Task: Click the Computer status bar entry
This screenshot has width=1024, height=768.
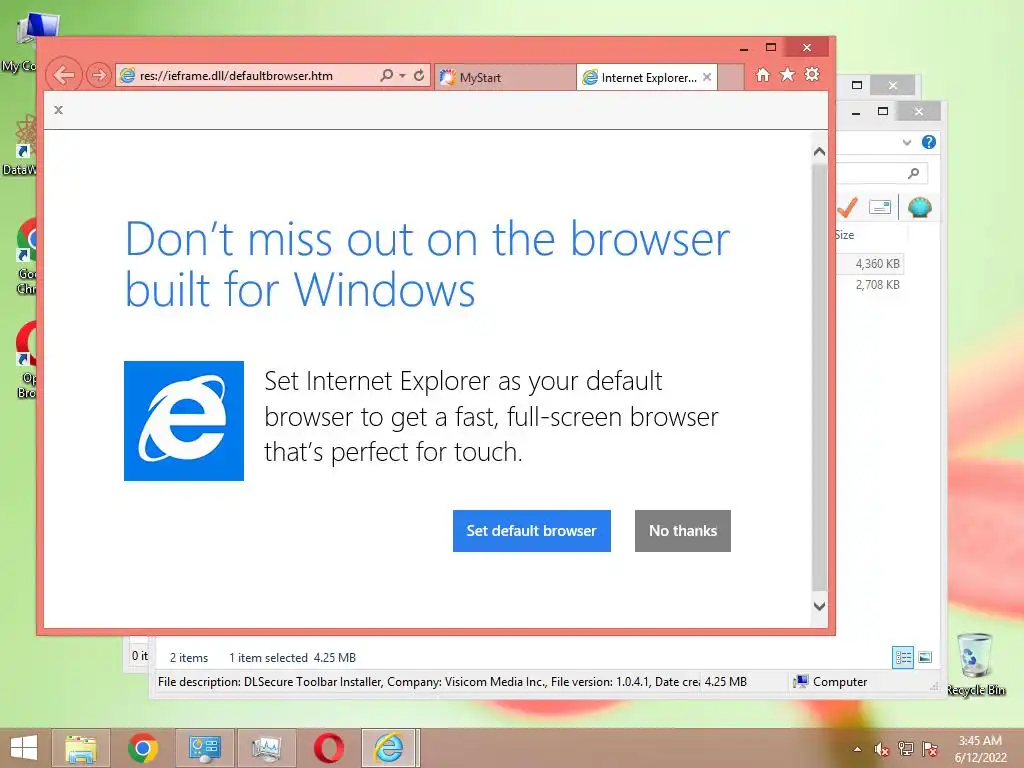Action: [x=830, y=682]
